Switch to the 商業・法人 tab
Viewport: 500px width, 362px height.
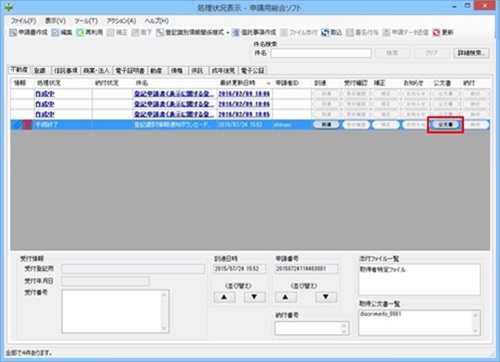pos(96,71)
